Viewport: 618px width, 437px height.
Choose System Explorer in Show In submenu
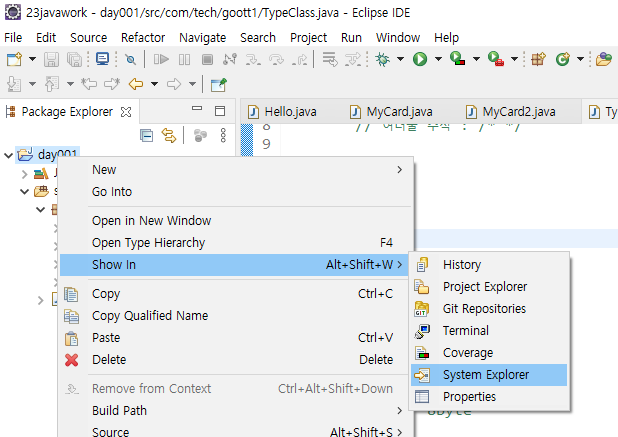point(489,375)
